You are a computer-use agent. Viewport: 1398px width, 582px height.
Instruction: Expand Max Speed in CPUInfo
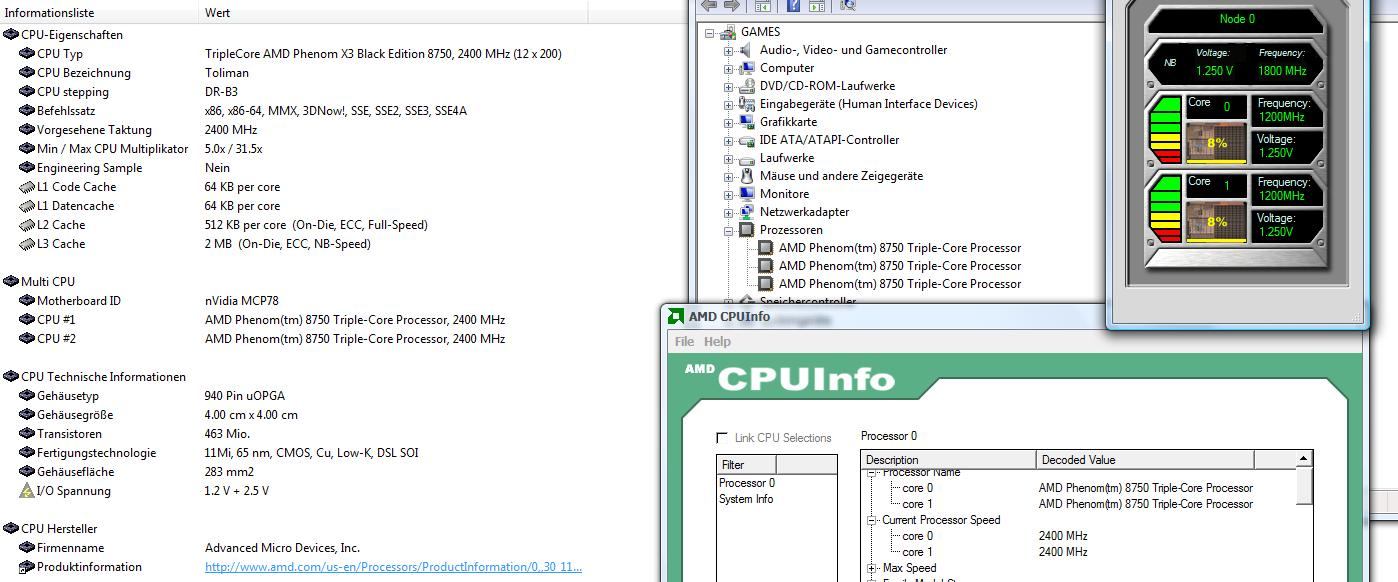871,569
